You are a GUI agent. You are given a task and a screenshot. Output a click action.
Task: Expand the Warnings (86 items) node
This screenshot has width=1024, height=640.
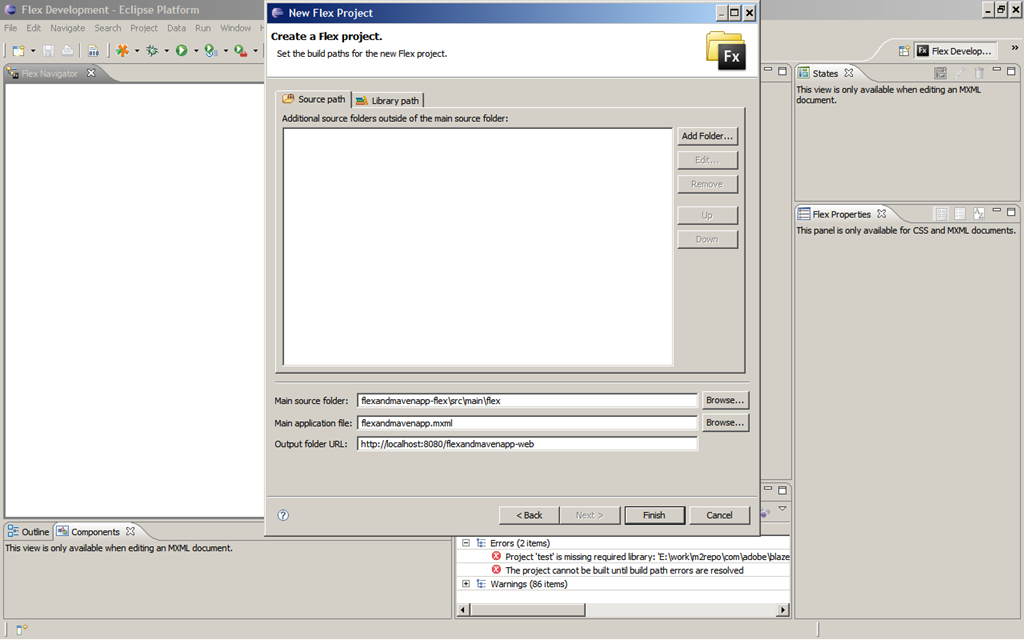[466, 584]
